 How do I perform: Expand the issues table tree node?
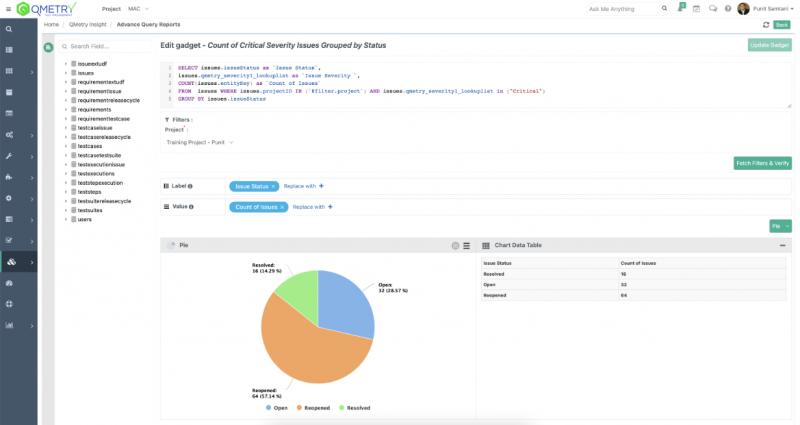(66, 73)
